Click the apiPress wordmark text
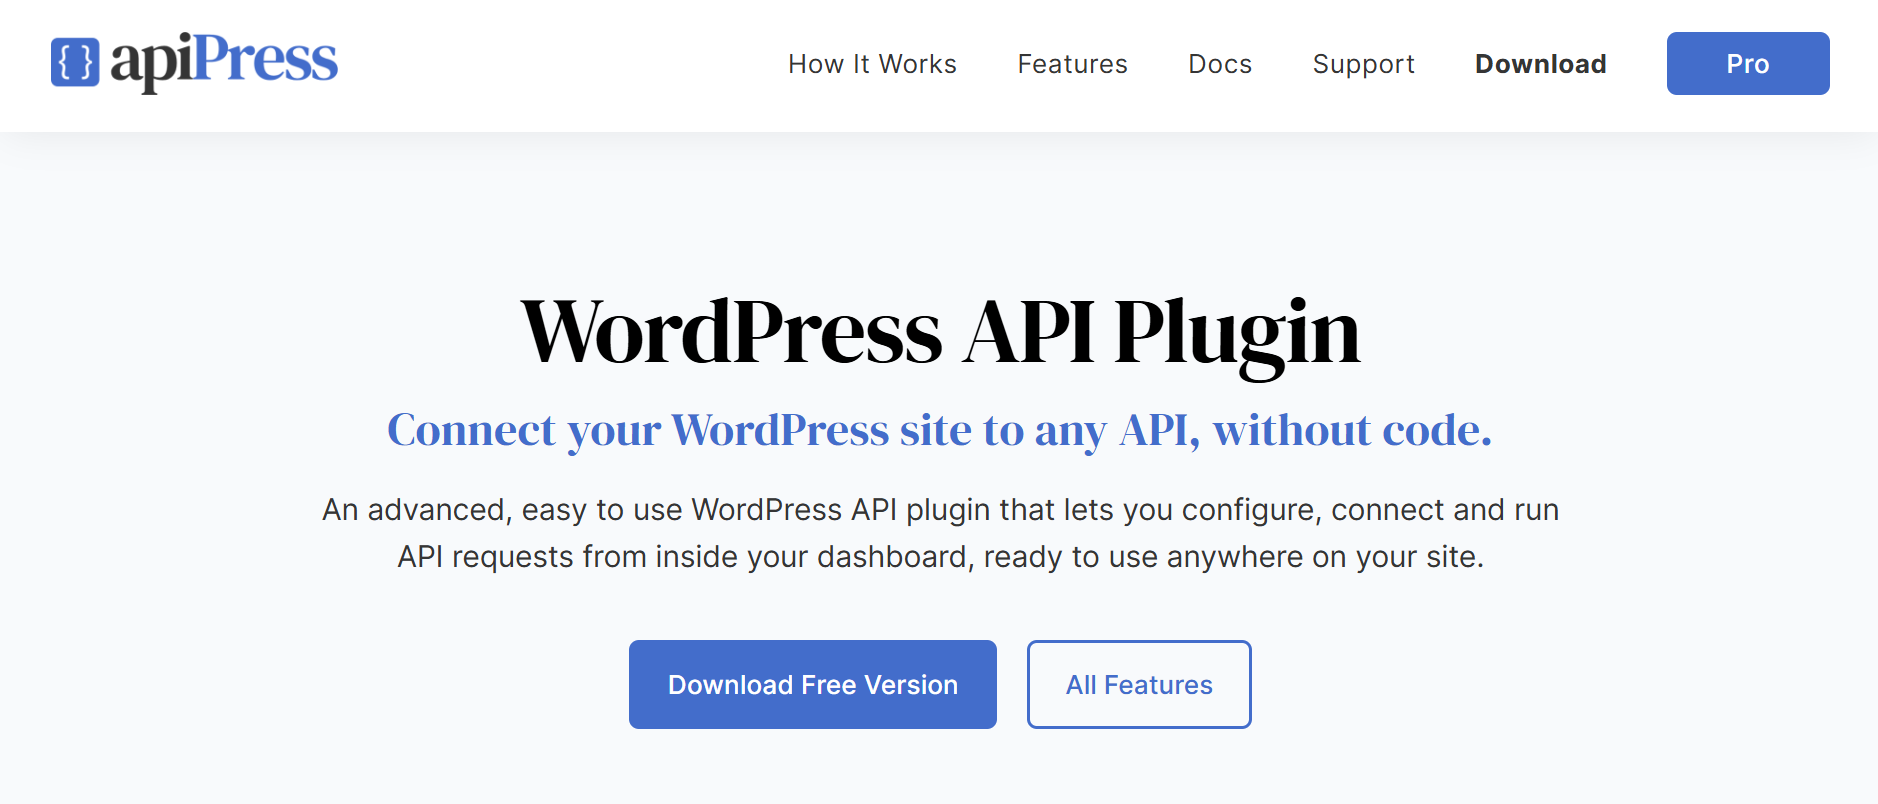This screenshot has width=1878, height=804. (224, 62)
